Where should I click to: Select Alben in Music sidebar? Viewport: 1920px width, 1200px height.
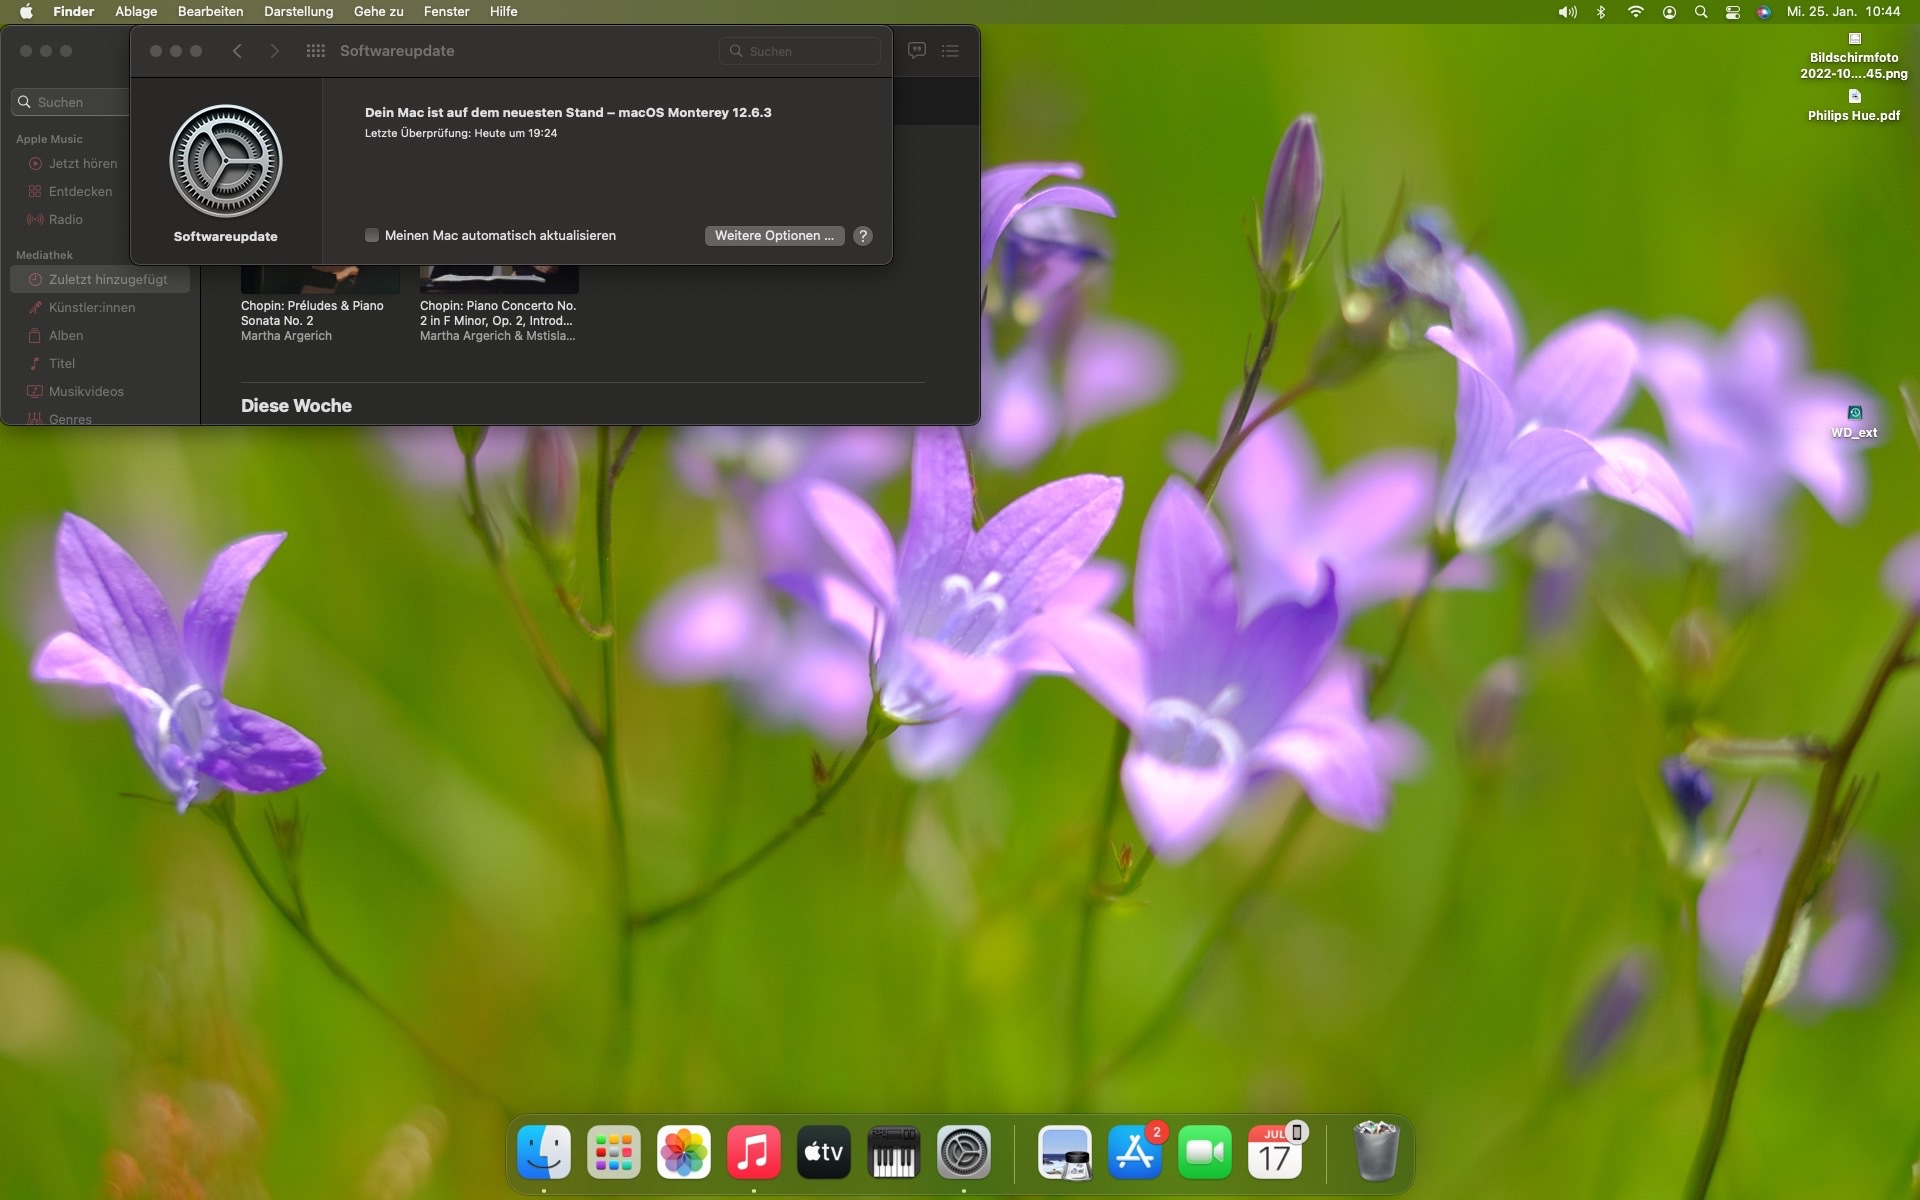click(66, 336)
